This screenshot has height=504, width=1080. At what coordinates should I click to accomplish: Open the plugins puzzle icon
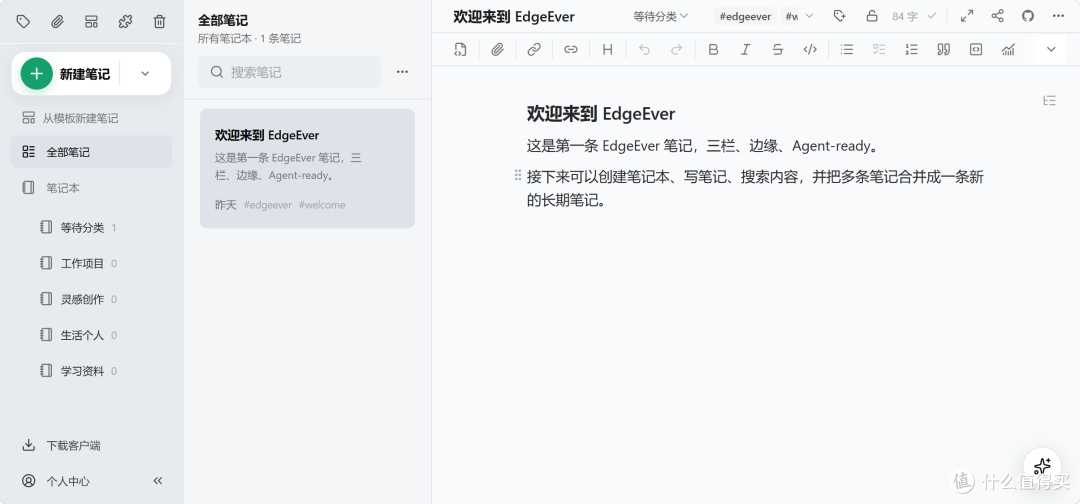tap(125, 21)
